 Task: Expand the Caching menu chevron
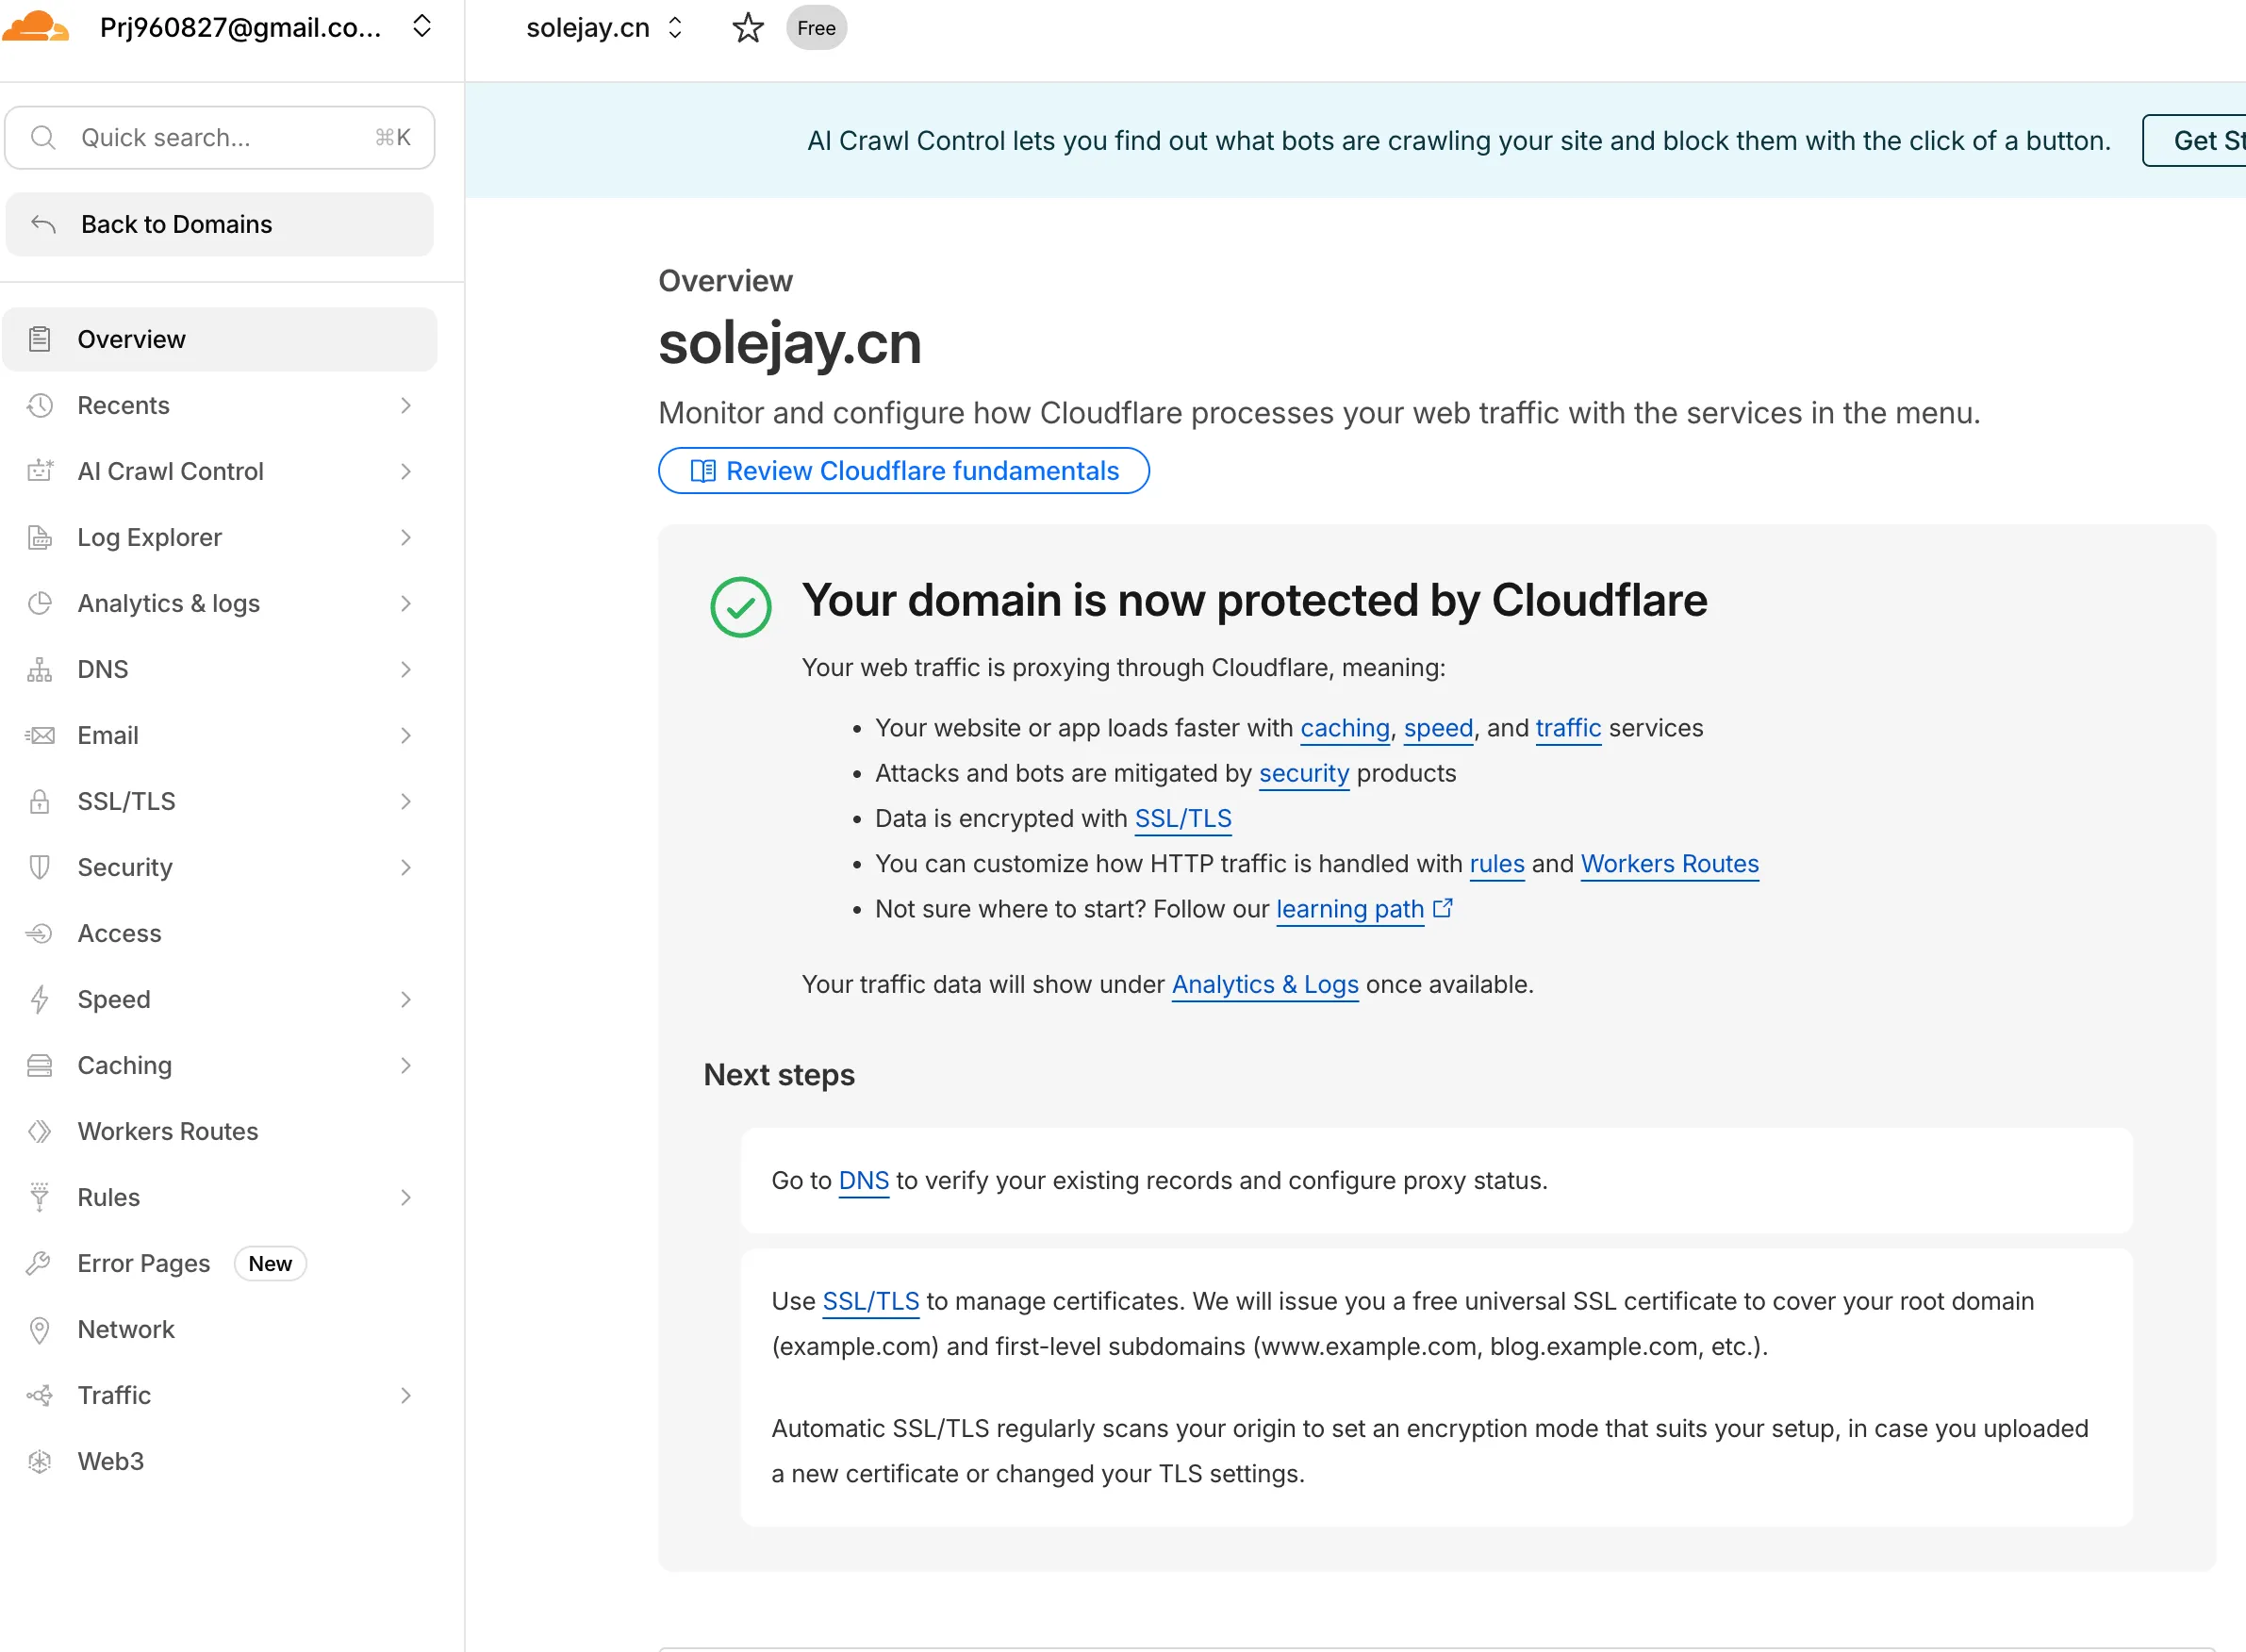click(405, 1065)
